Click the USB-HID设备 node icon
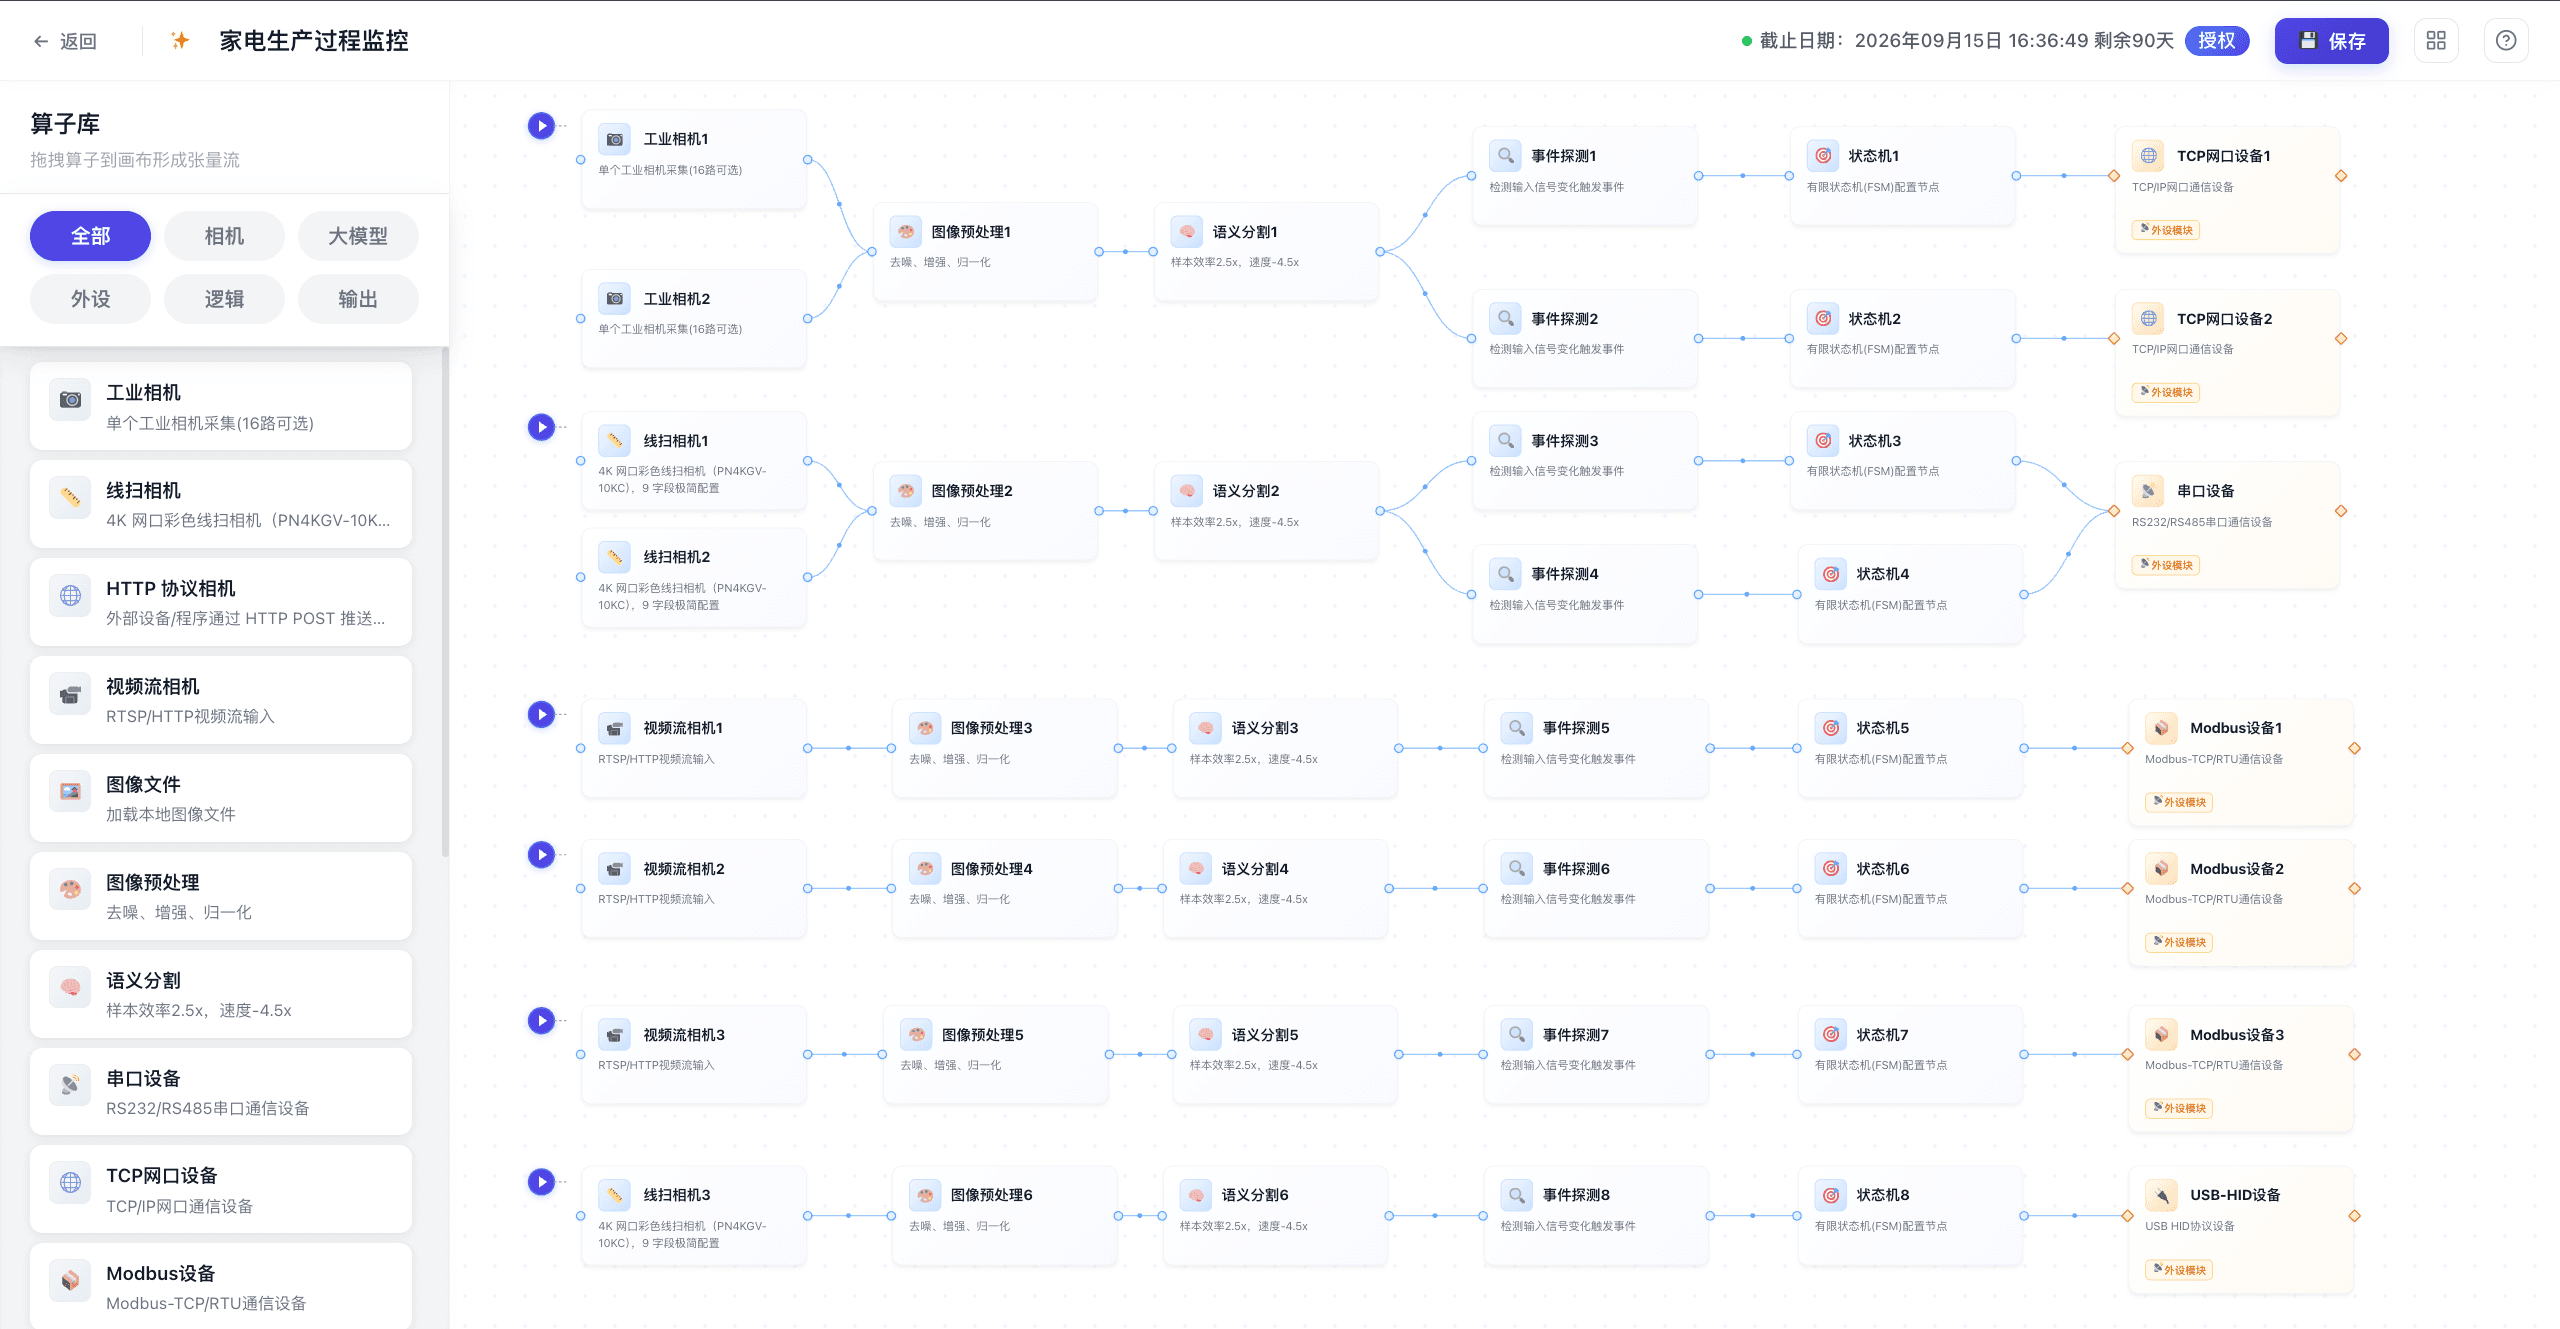The height and width of the screenshot is (1329, 2560). [x=2161, y=1195]
